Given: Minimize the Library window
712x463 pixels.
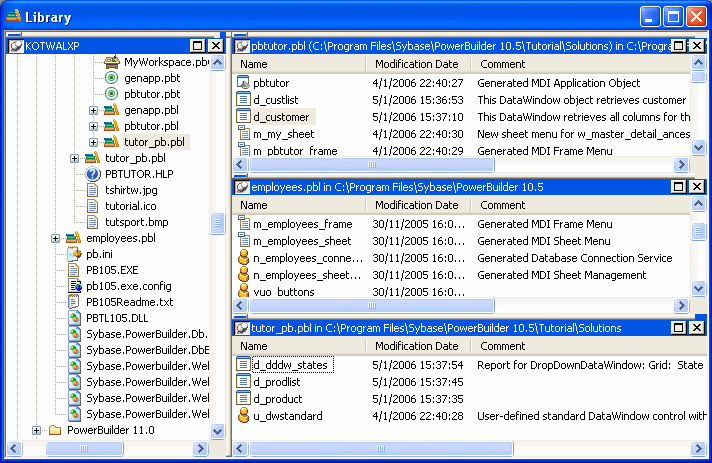Looking at the screenshot, I should (649, 17).
